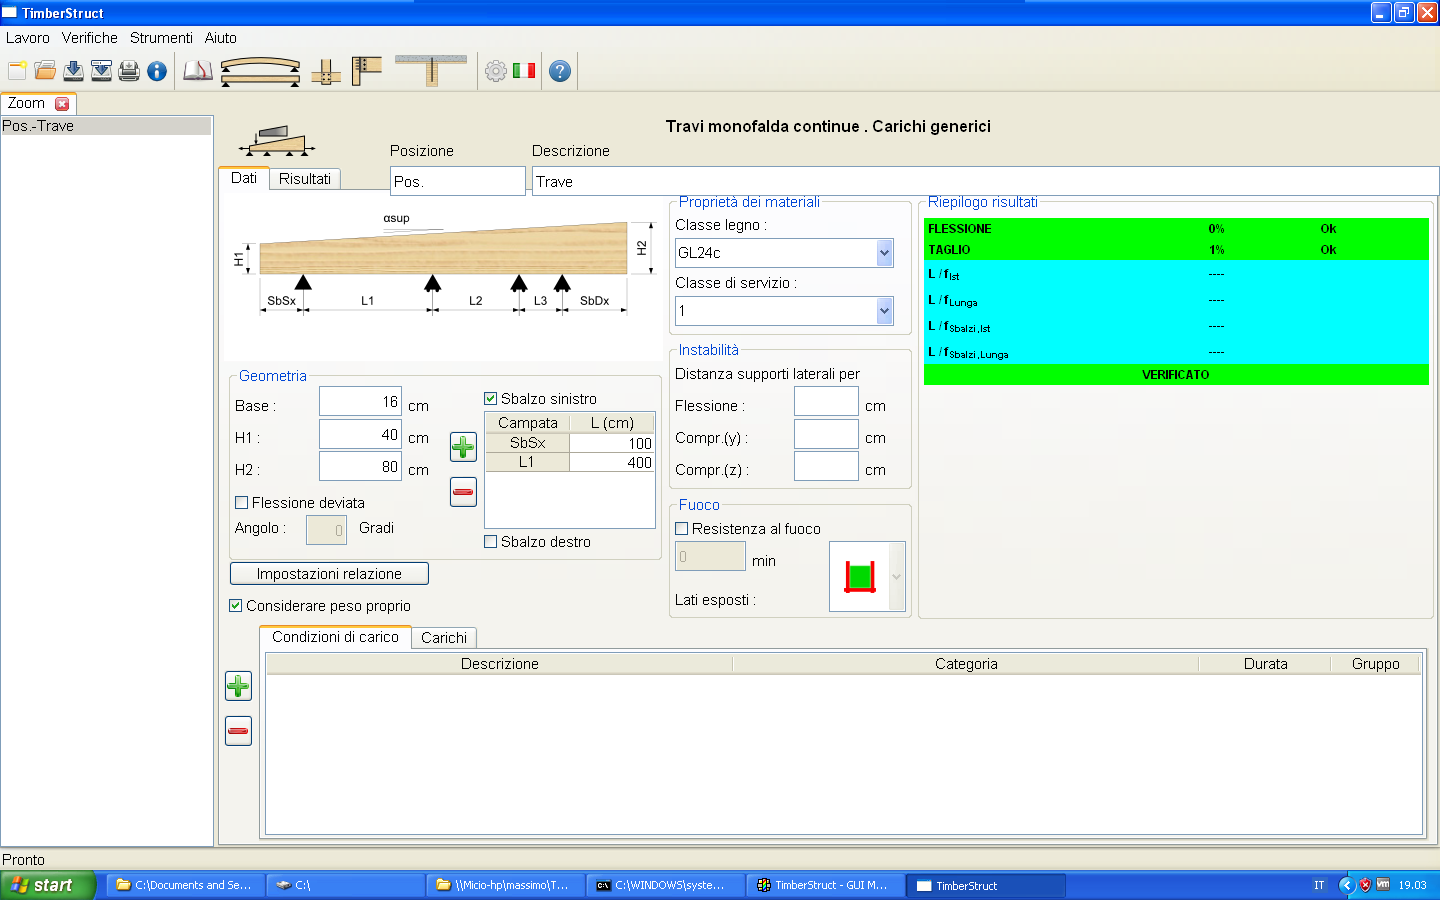Click the Italian flag language icon
Image resolution: width=1440 pixels, height=900 pixels.
point(524,71)
